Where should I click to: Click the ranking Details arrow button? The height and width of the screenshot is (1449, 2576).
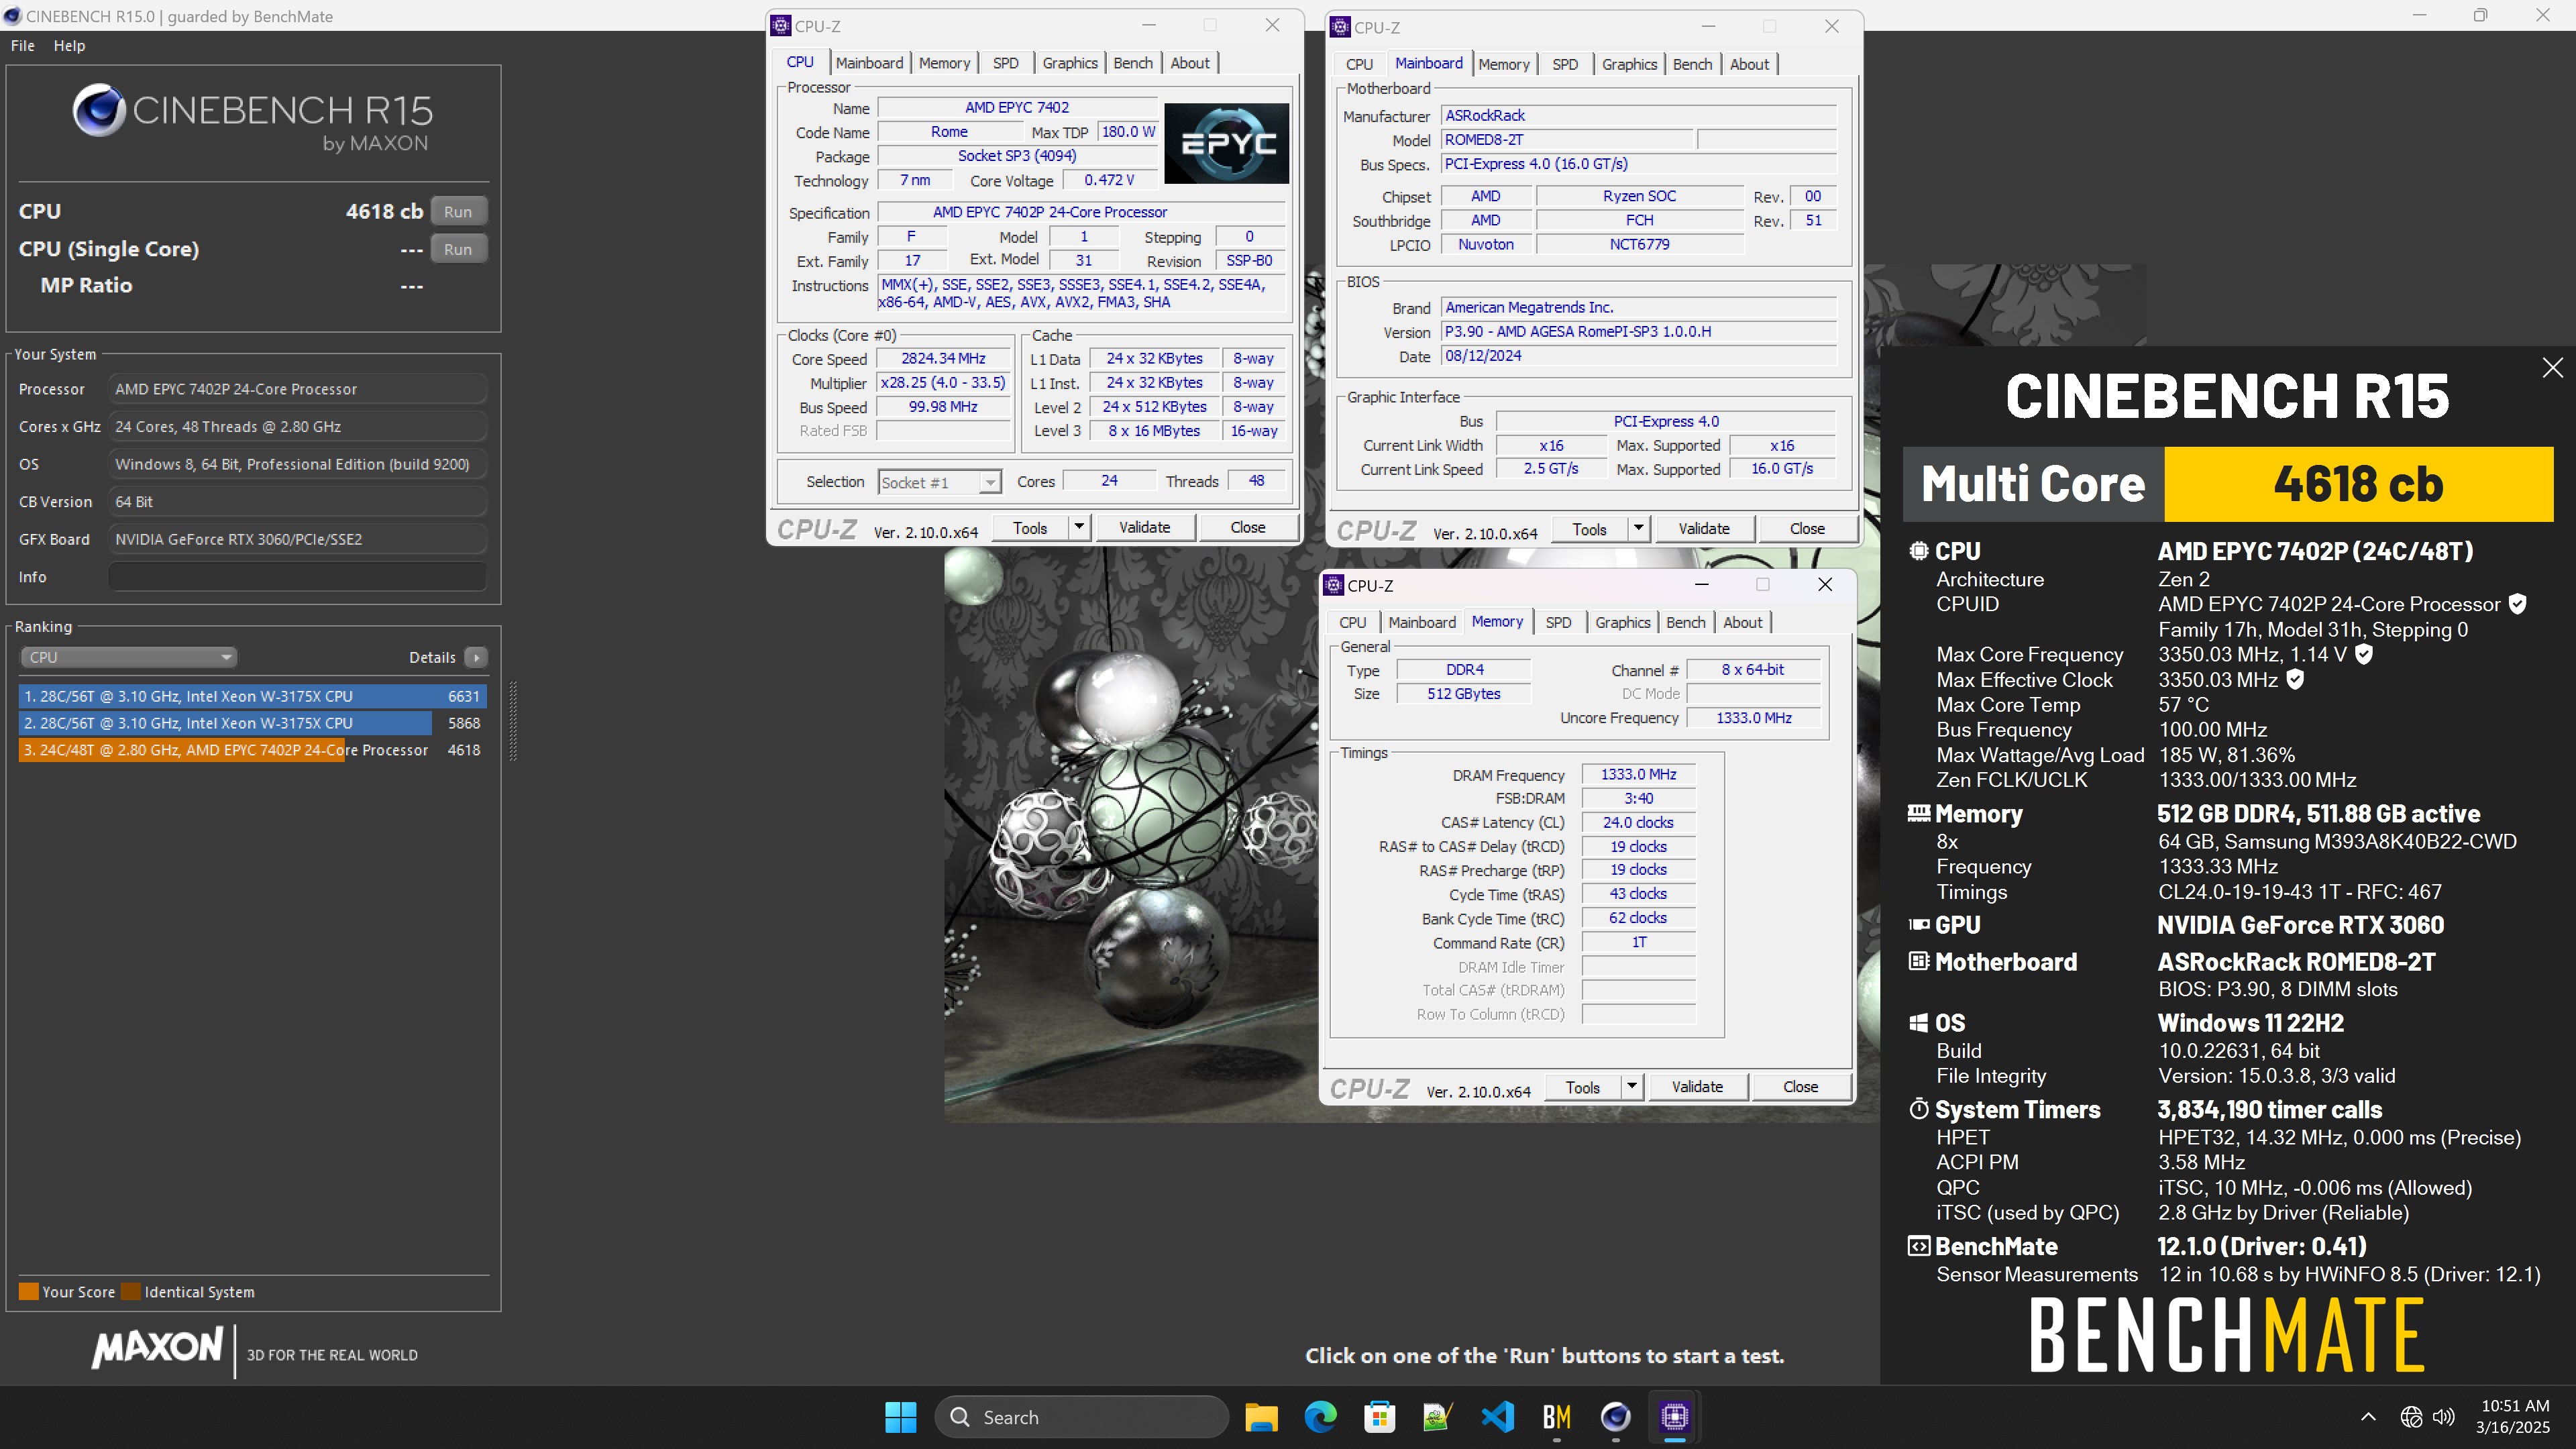[x=476, y=657]
